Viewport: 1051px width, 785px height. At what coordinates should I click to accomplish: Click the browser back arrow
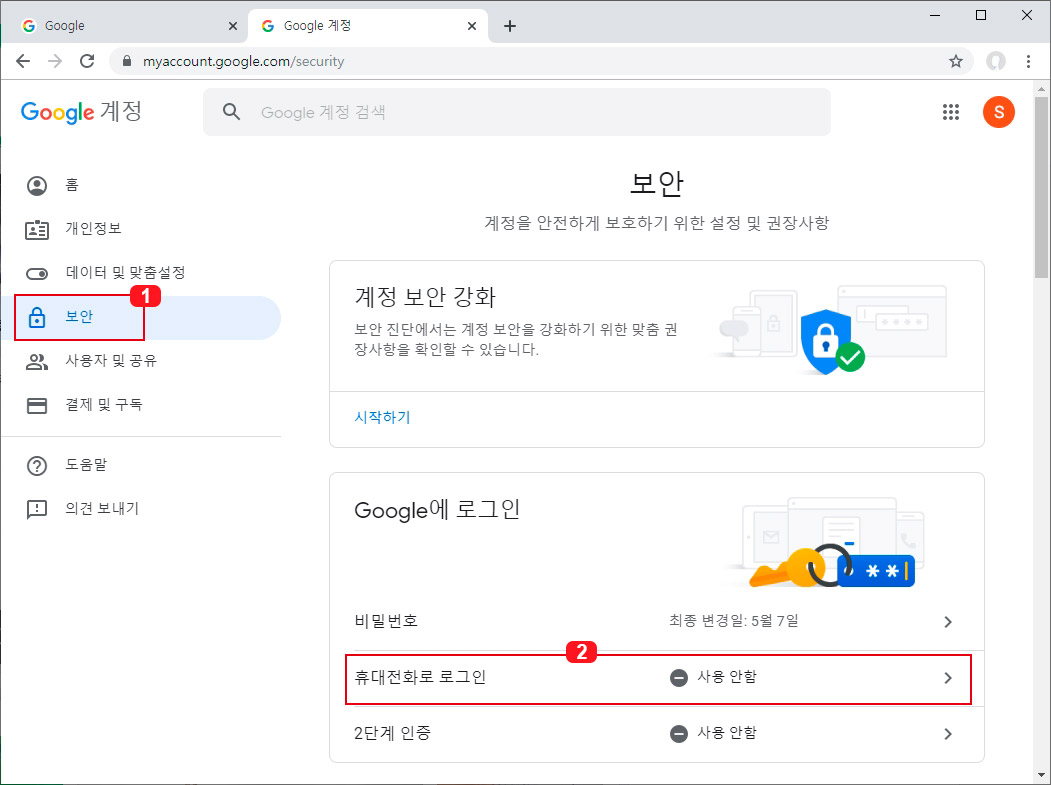pyautogui.click(x=23, y=61)
